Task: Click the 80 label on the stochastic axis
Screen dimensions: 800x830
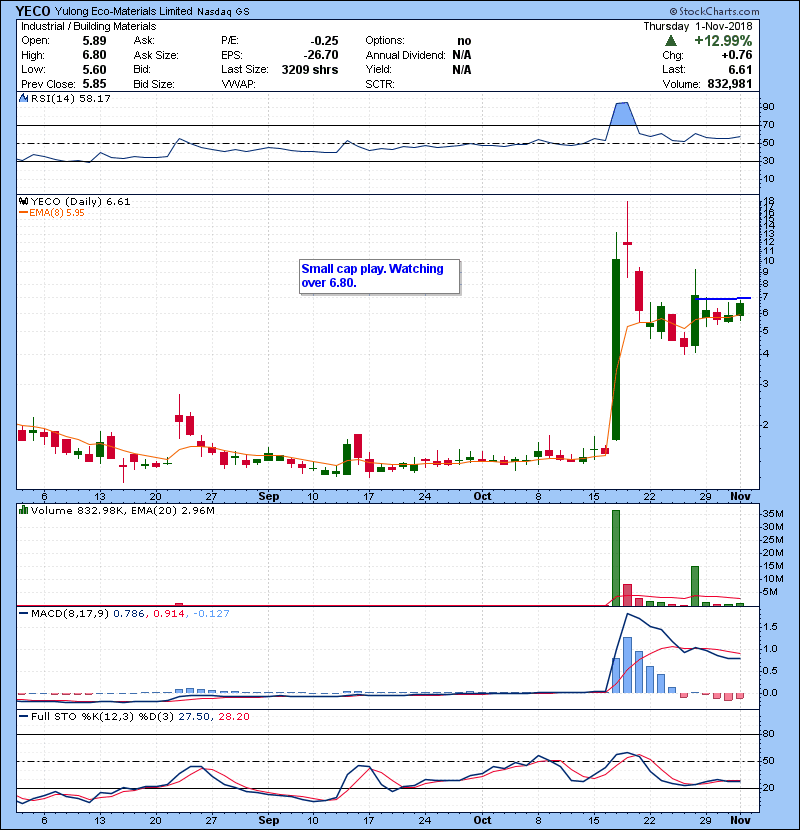Action: [768, 734]
